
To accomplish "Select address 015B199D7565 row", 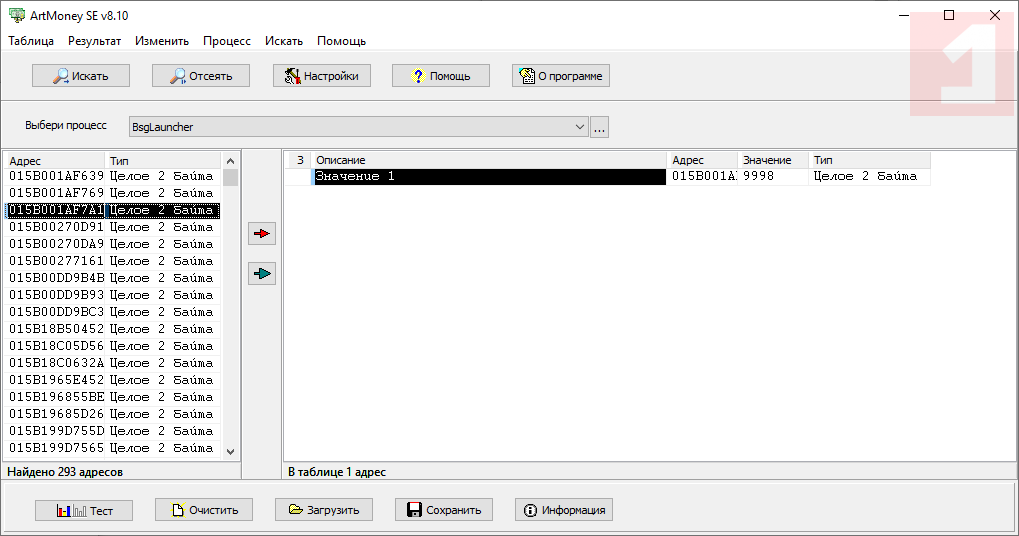I will tap(113, 448).
